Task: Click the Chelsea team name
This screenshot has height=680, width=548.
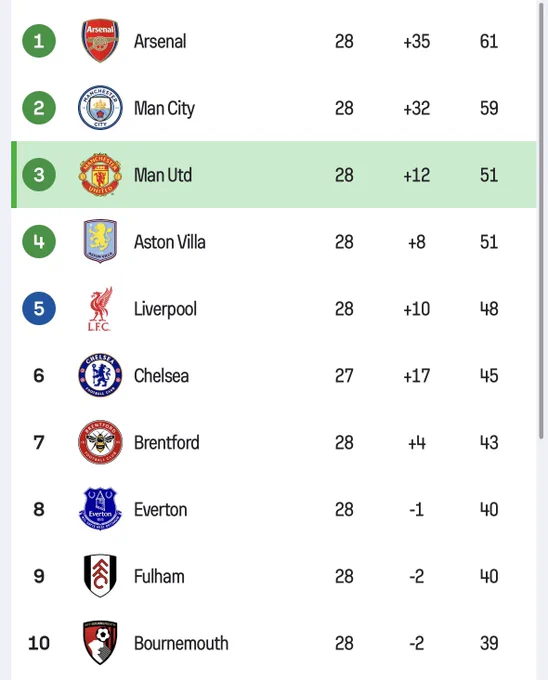Action: (161, 376)
